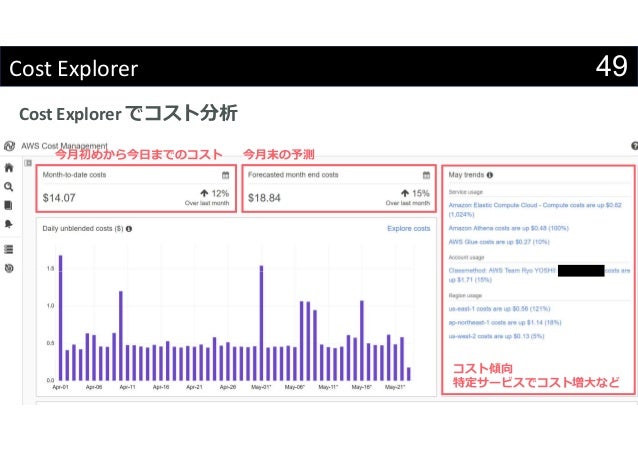Click the Daily unblended costs ($) title

tap(83, 229)
